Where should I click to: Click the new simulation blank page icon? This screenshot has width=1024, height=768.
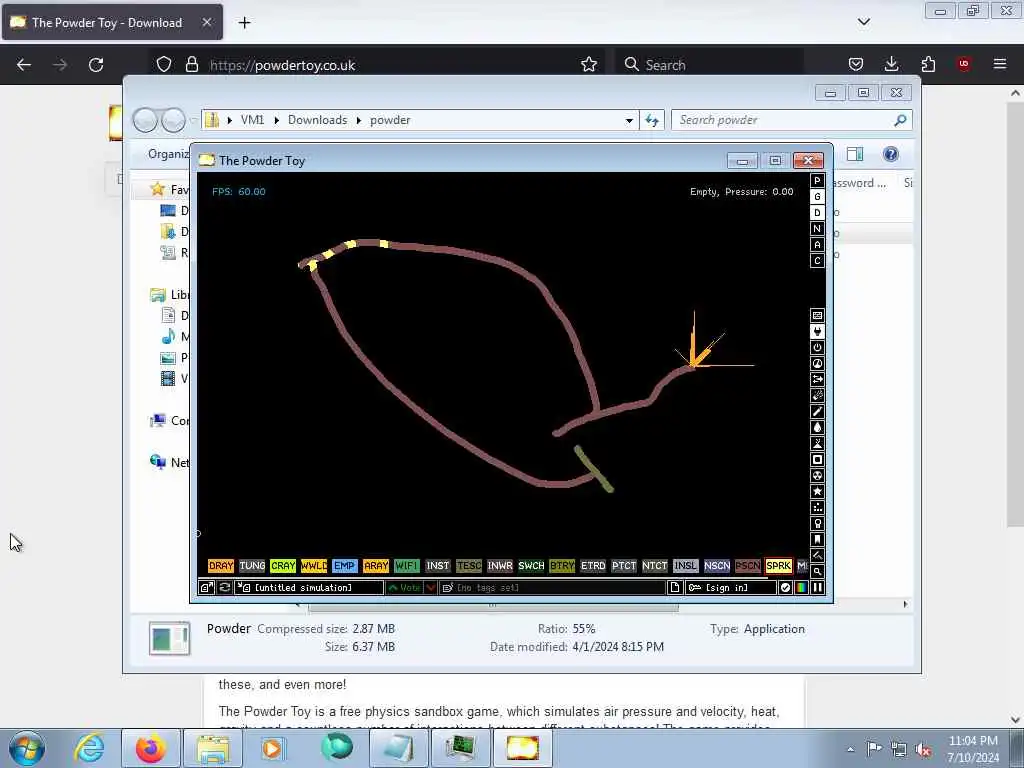675,588
